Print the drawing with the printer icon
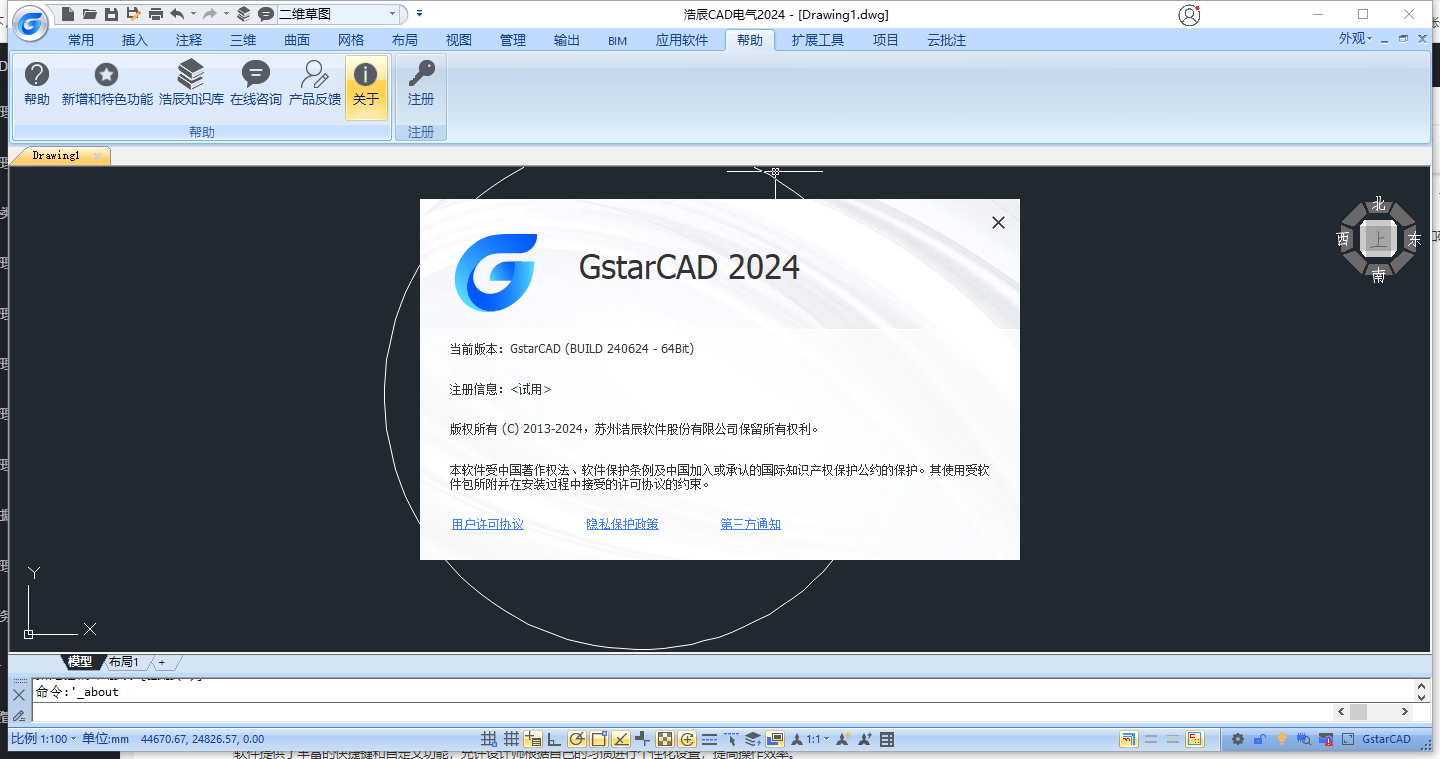1440x759 pixels. pos(155,14)
